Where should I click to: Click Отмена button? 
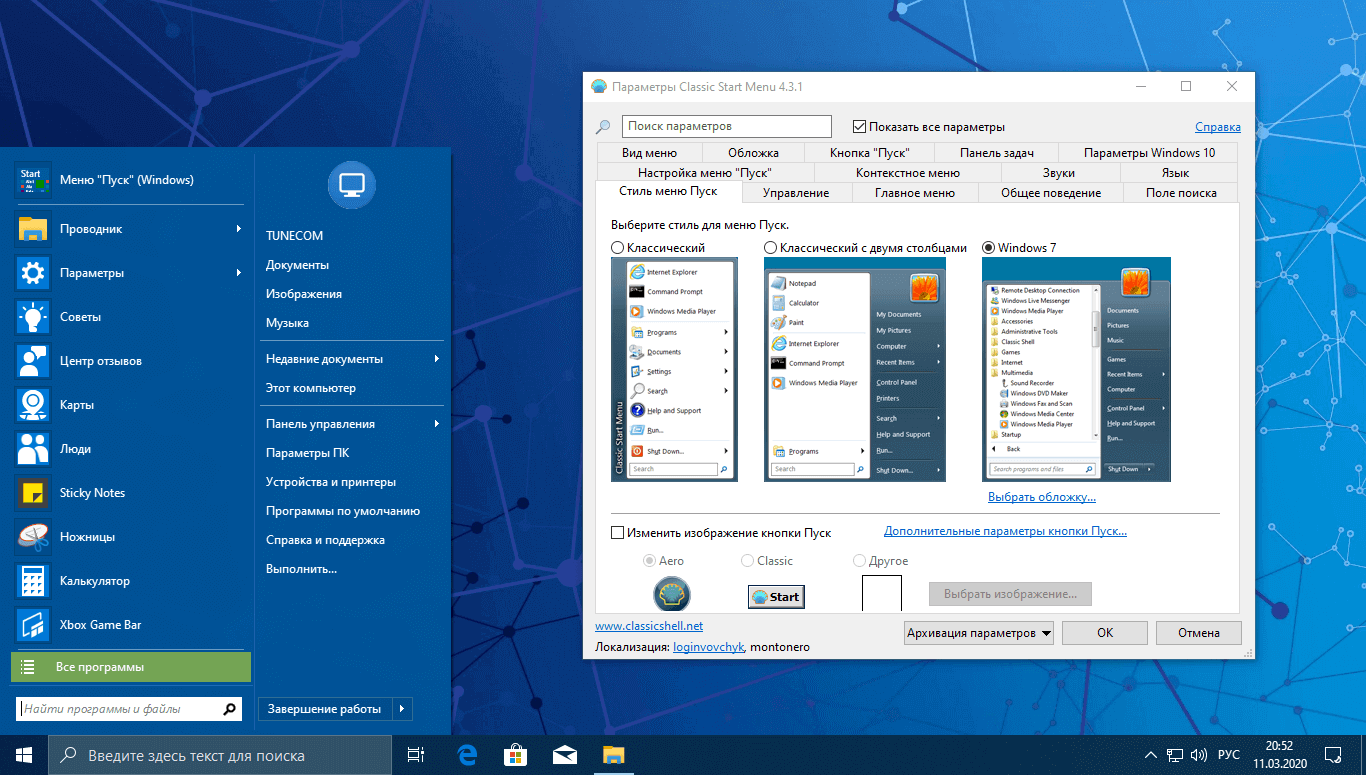point(1198,633)
